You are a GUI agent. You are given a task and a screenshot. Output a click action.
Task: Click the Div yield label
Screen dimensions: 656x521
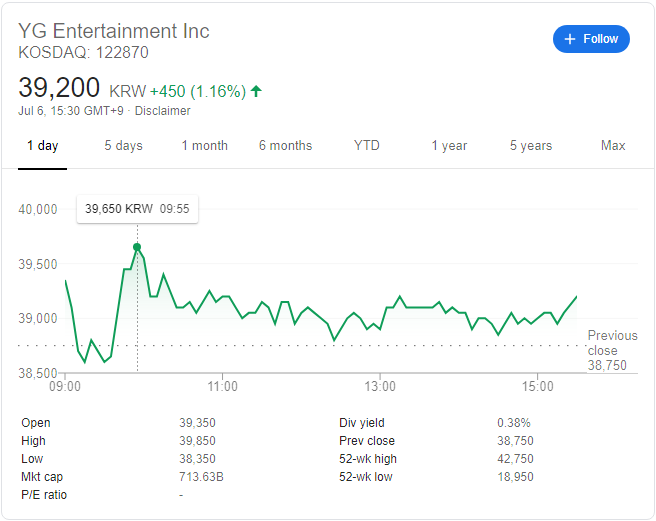click(x=362, y=423)
